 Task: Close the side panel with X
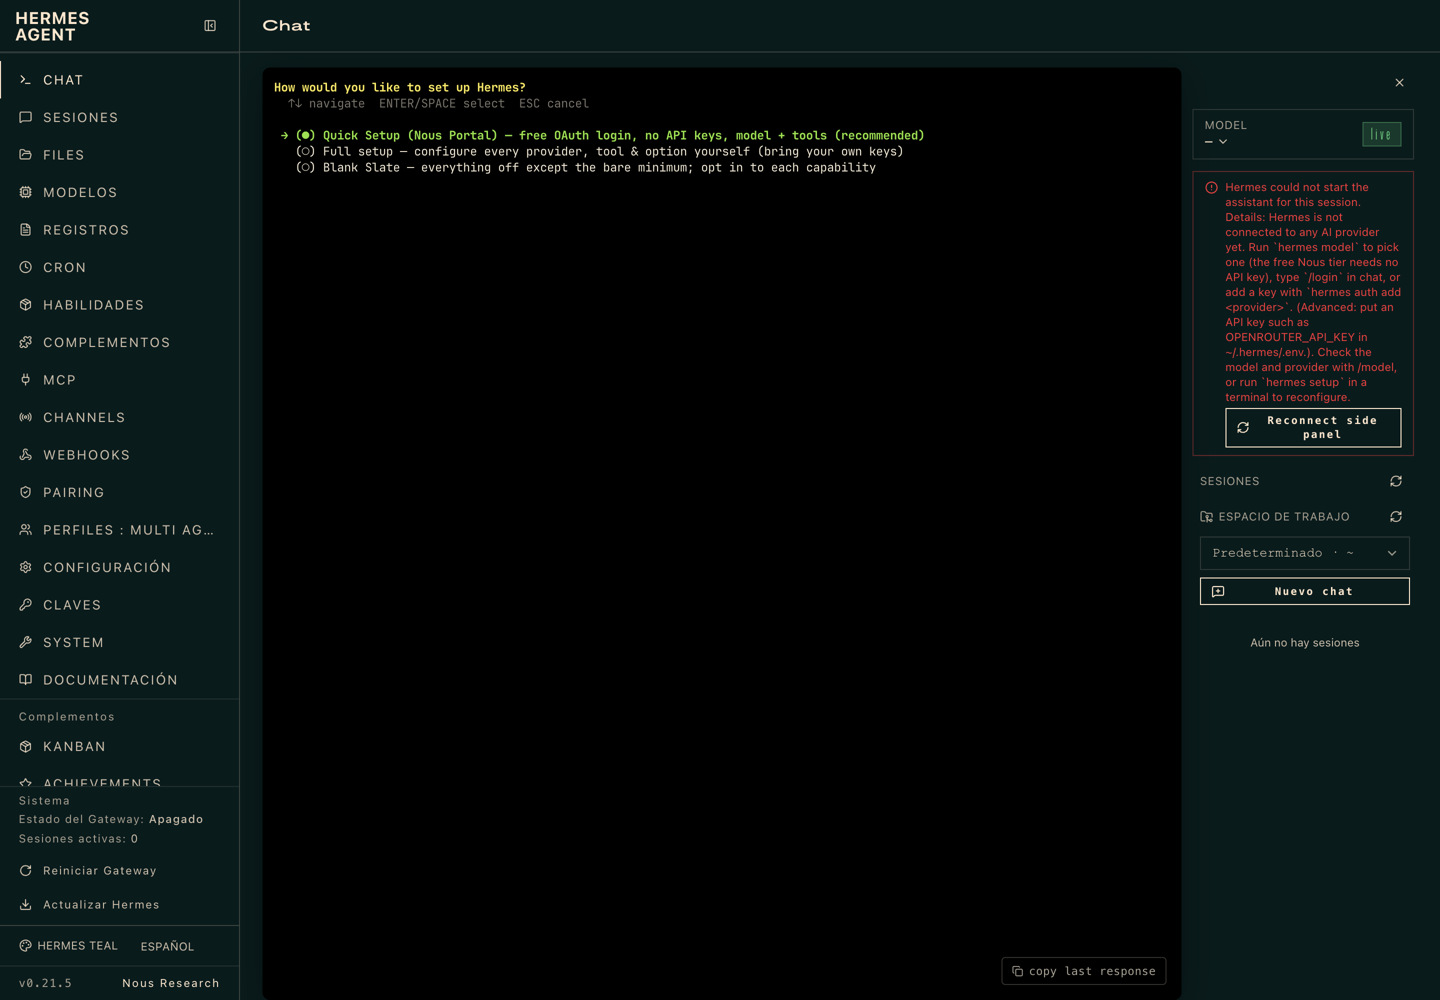[x=1399, y=83]
